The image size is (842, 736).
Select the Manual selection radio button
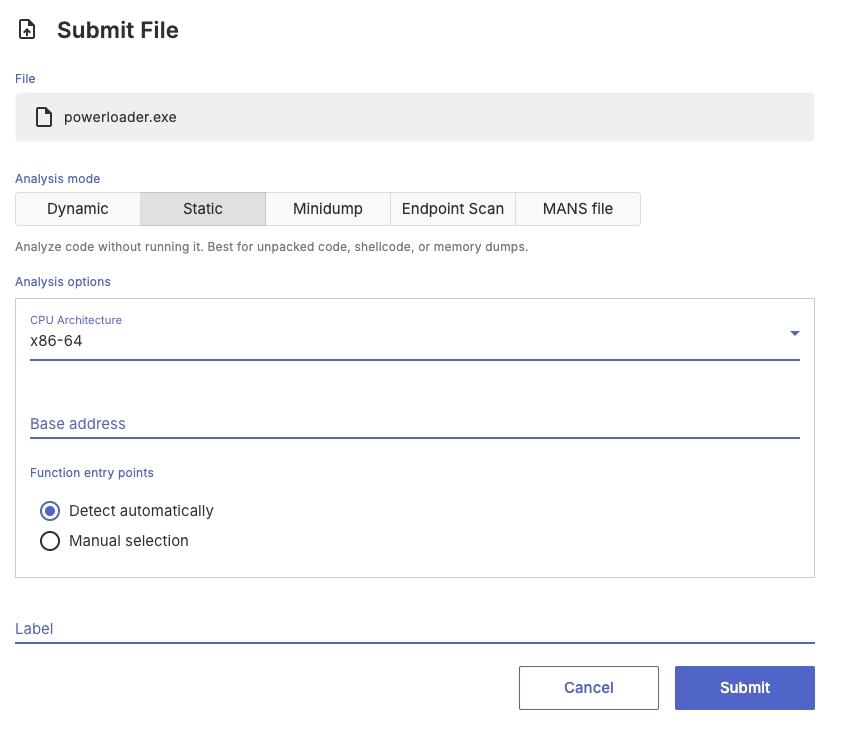point(50,541)
